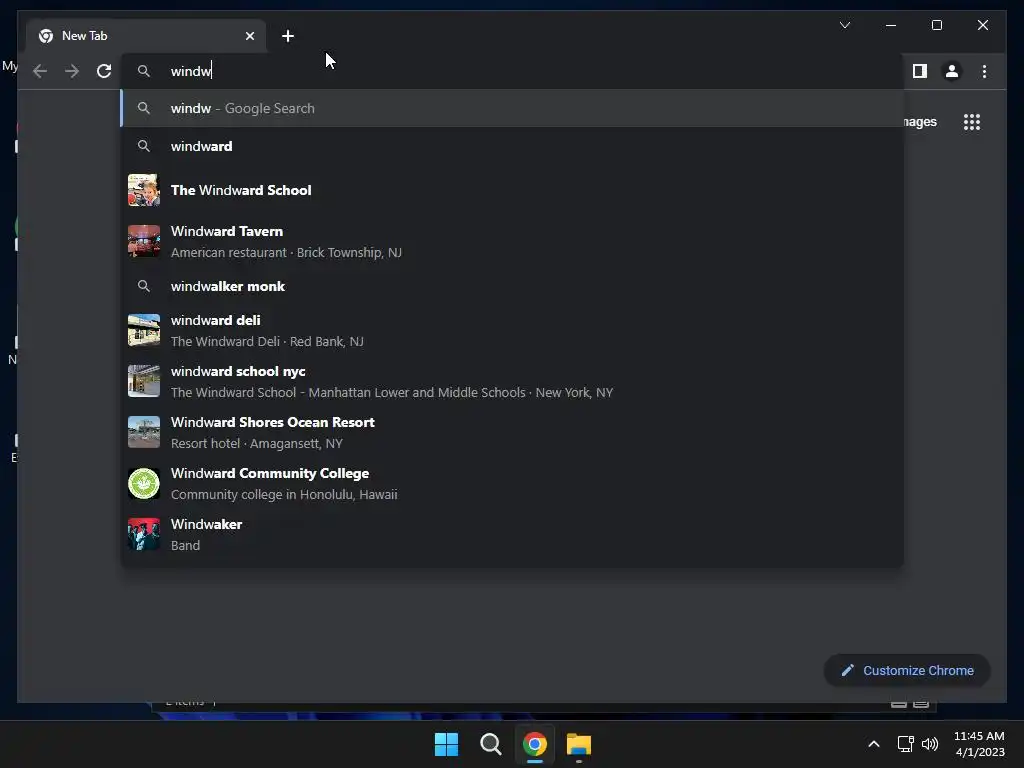Click the Windwaker band thumbnail
This screenshot has height=768, width=1024.
(x=144, y=534)
